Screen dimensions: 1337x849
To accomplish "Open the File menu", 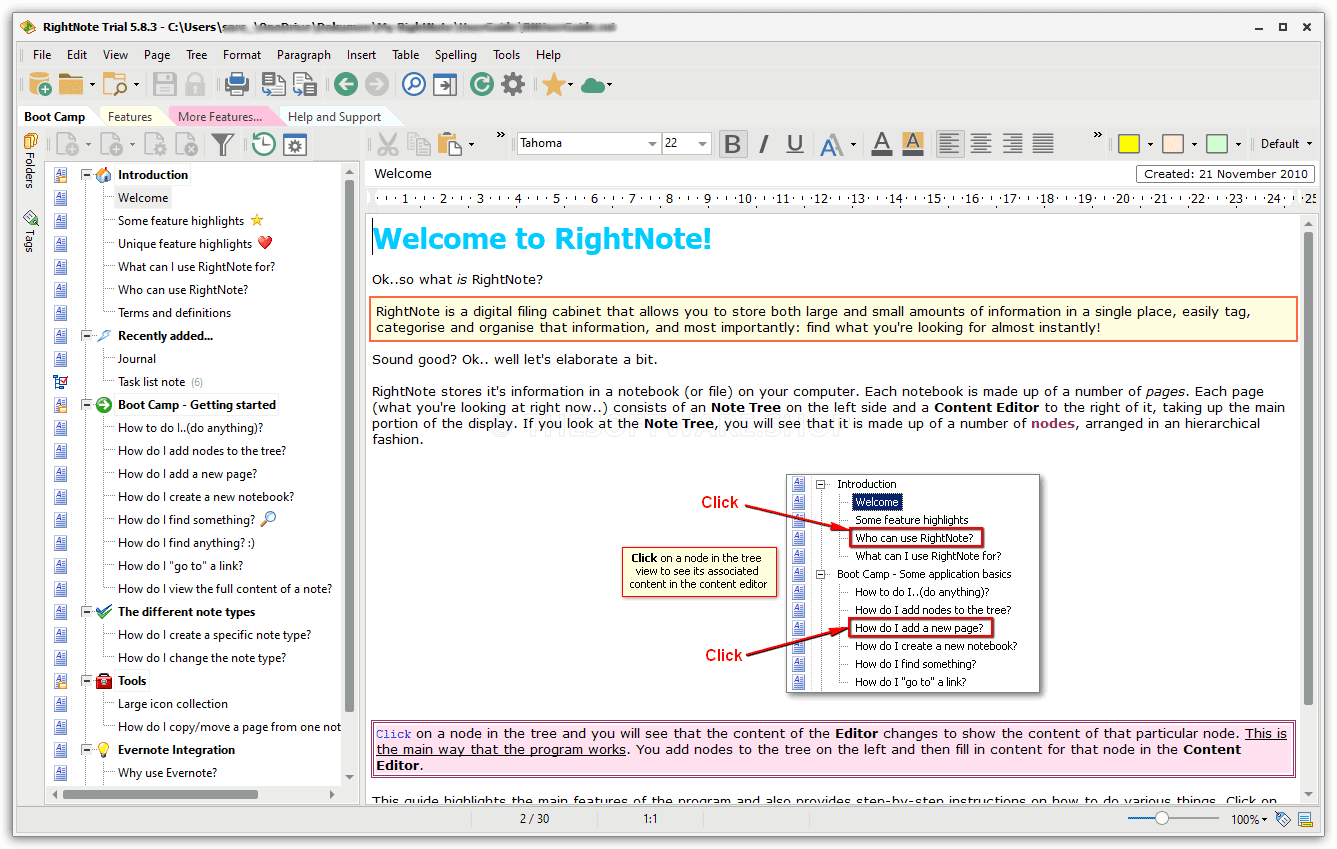I will 42,55.
